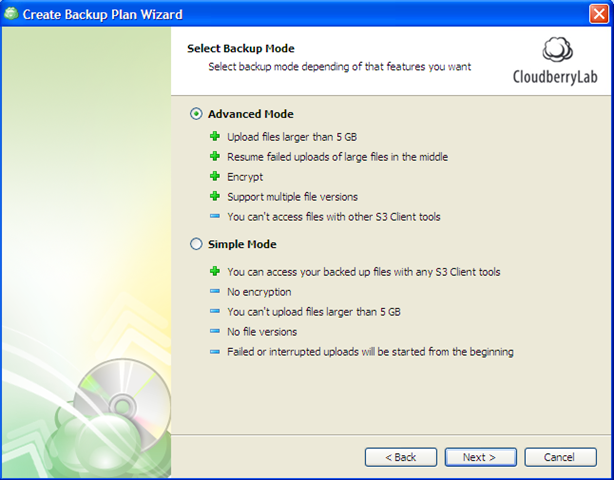Select the Simple Mode radio button
Viewport: 614px width, 480px height.
[x=196, y=244]
